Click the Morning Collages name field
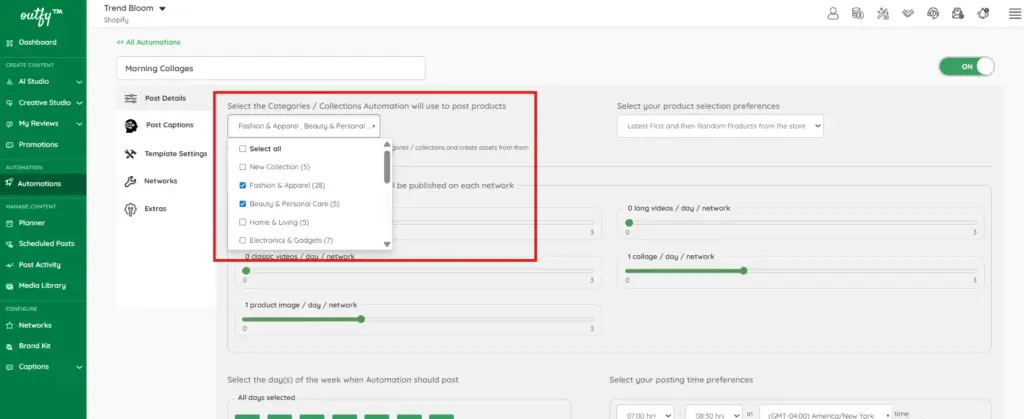 click(x=271, y=68)
